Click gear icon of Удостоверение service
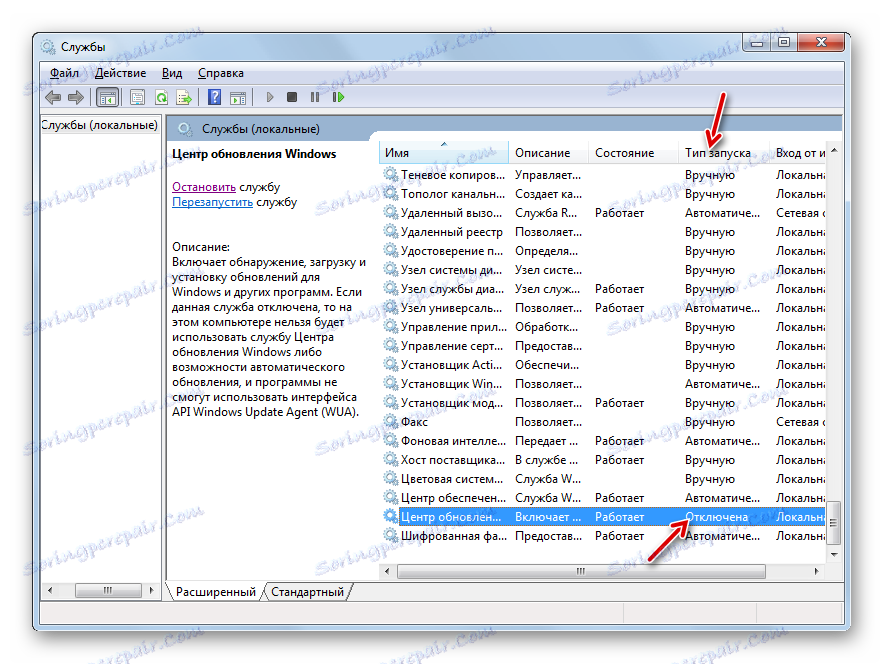This screenshot has width=884, height=664. [x=390, y=250]
